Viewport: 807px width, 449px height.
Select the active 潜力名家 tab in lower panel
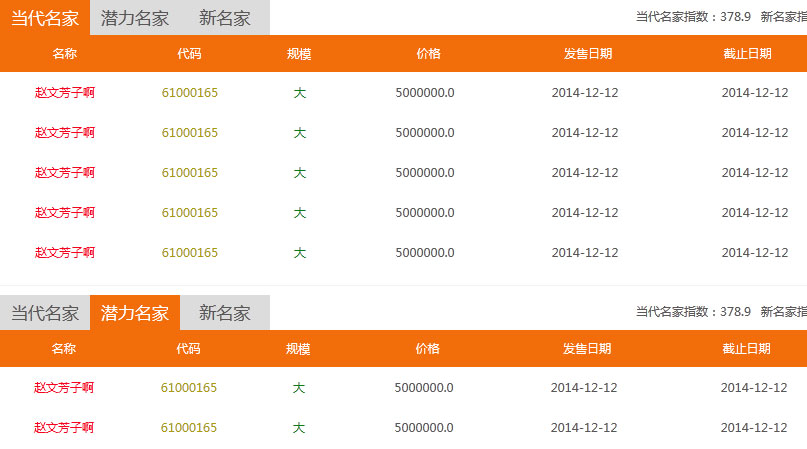click(135, 313)
